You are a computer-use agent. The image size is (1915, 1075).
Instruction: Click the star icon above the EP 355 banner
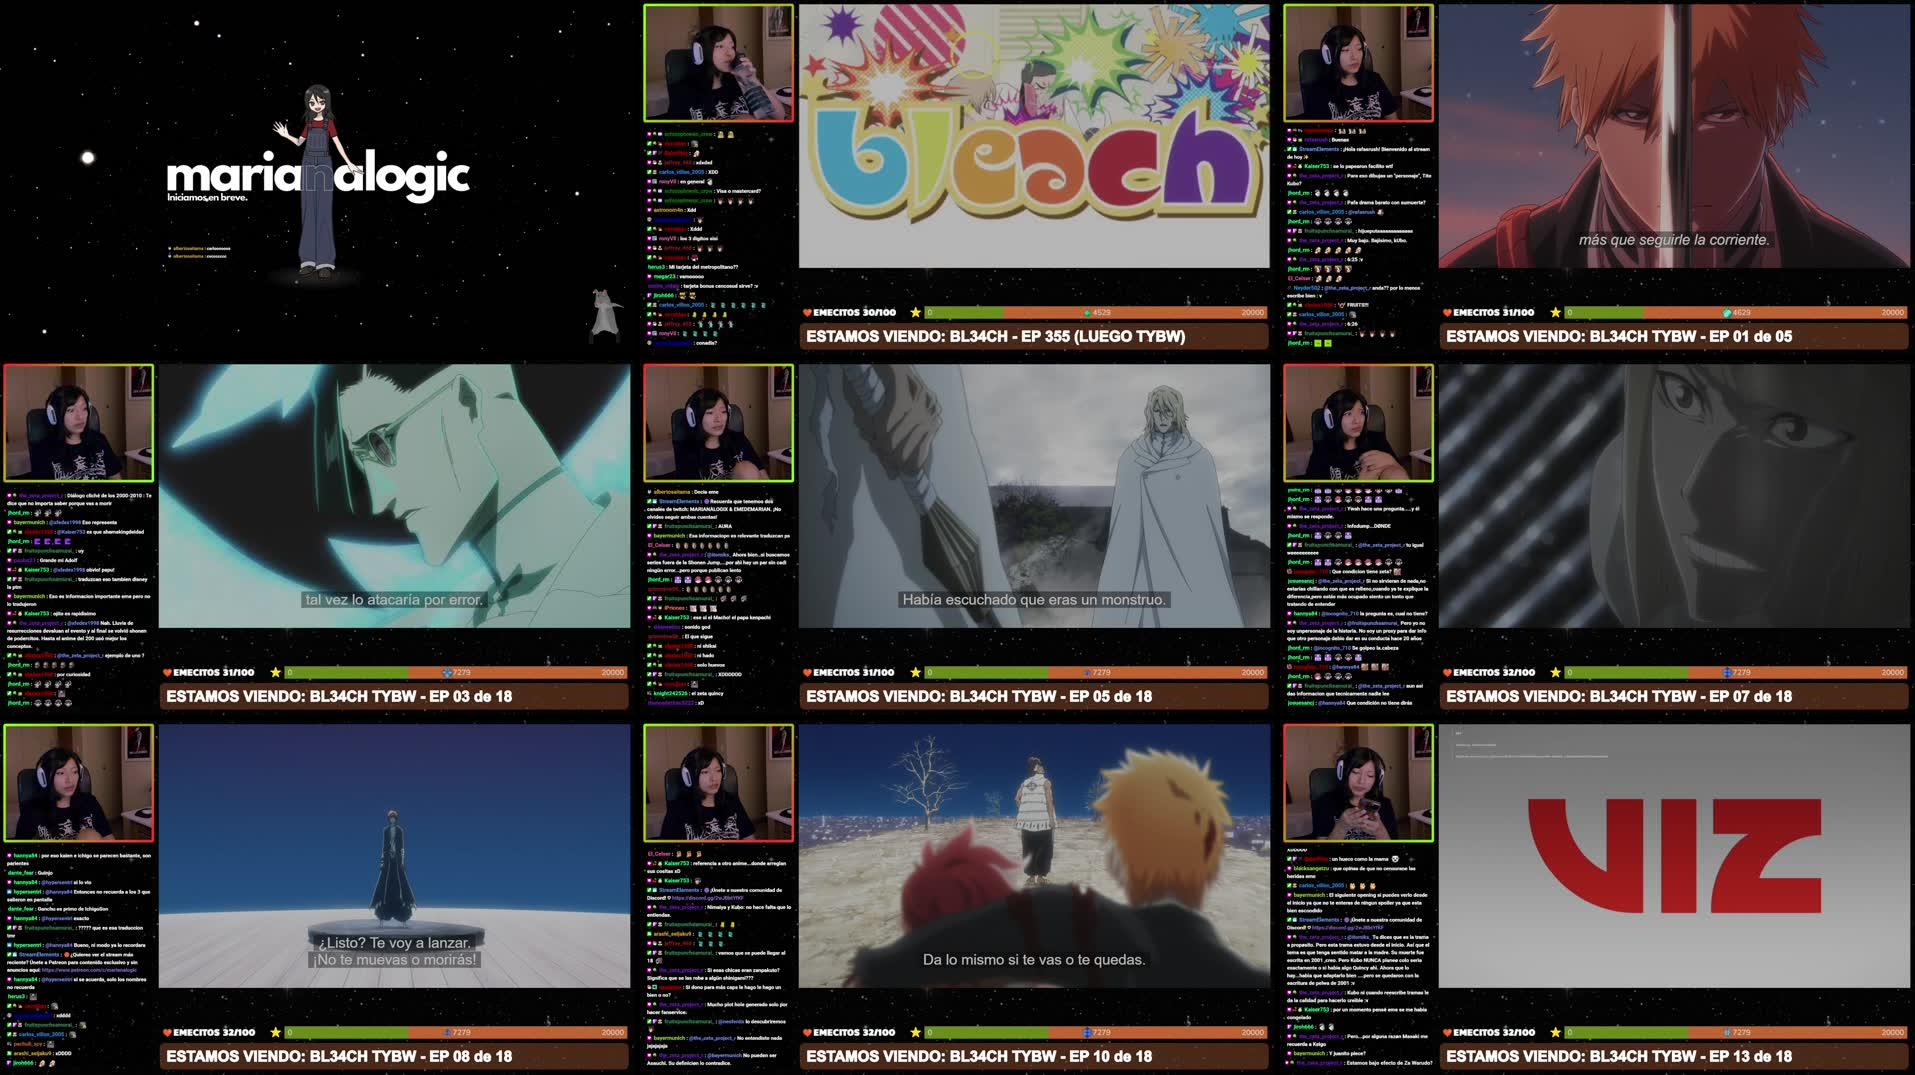point(915,313)
